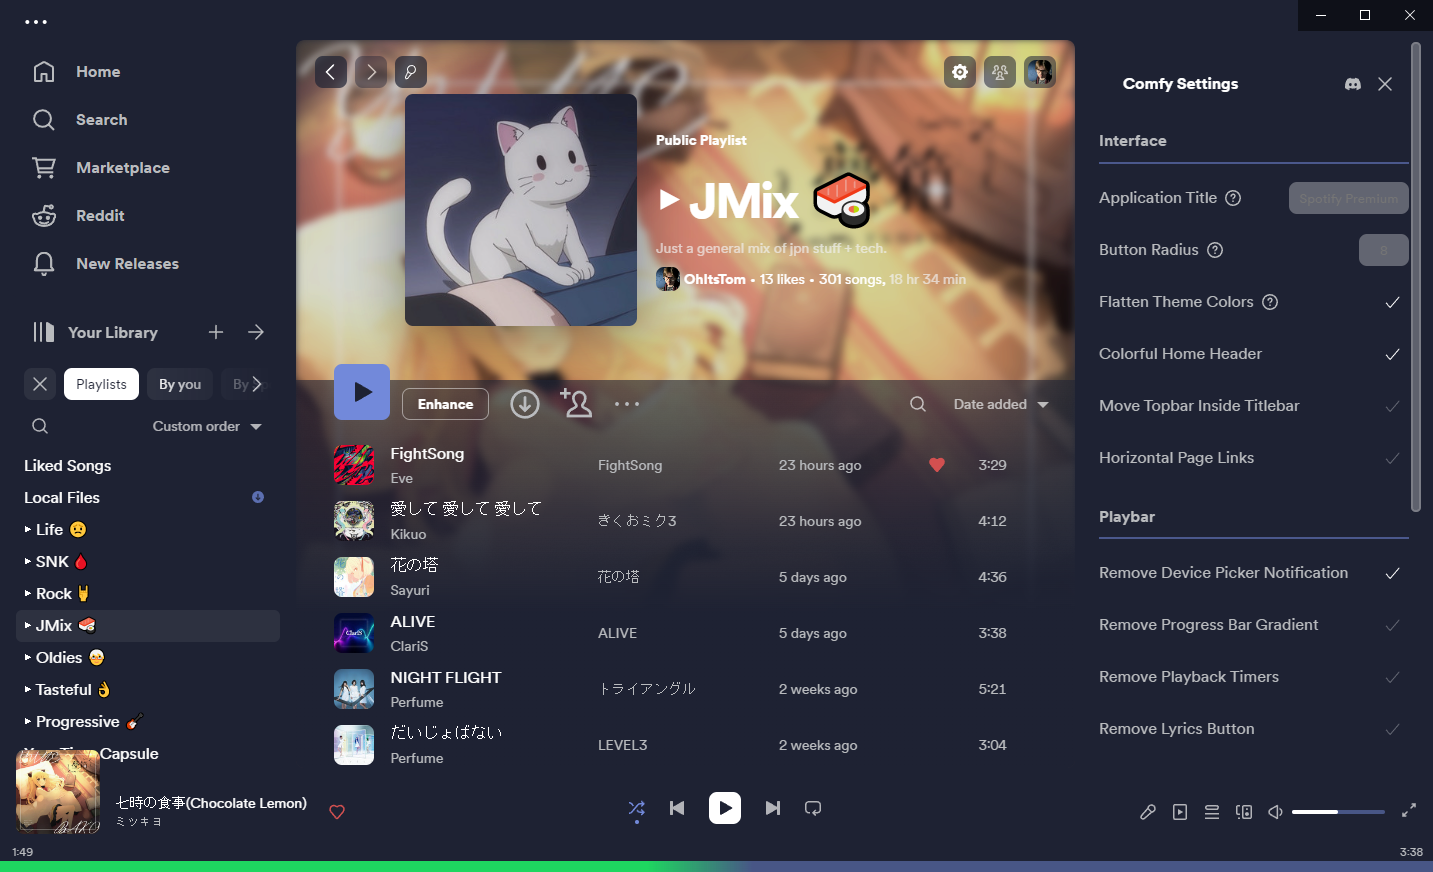The image size is (1433, 872).
Task: Go forward with the right arrow button
Action: point(371,72)
